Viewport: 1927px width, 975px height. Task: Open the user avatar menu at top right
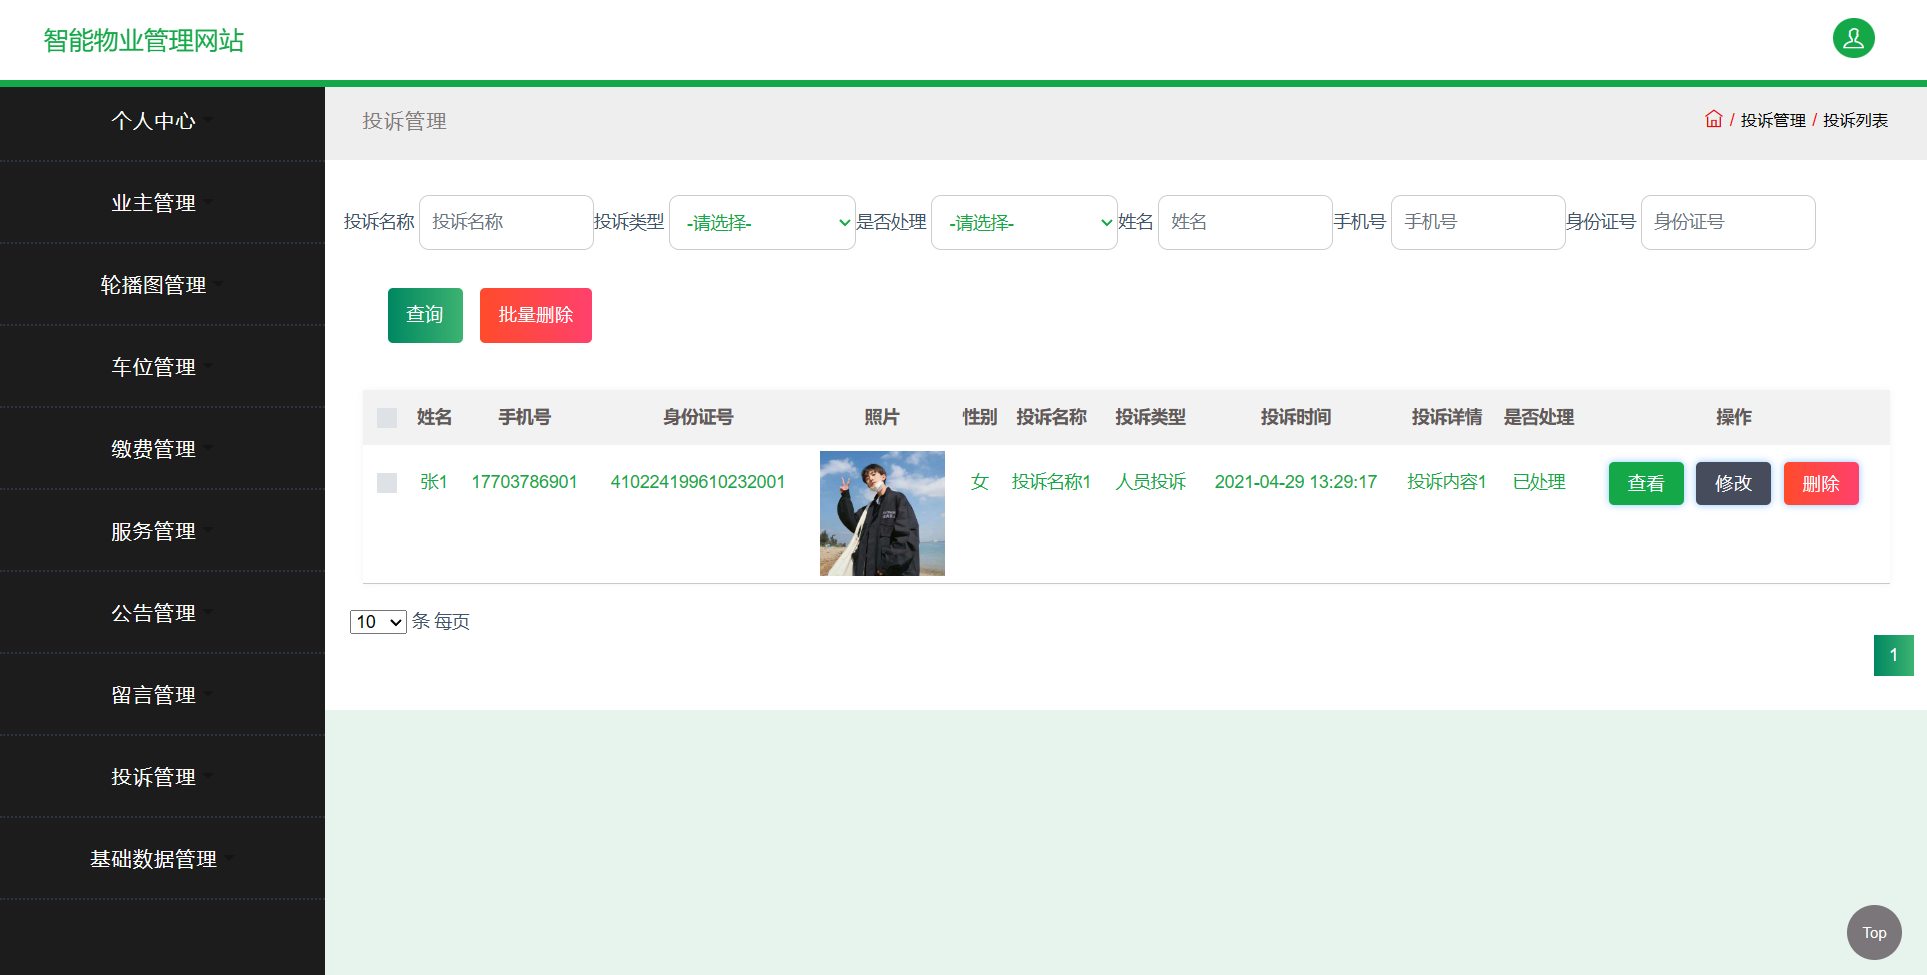tap(1854, 38)
